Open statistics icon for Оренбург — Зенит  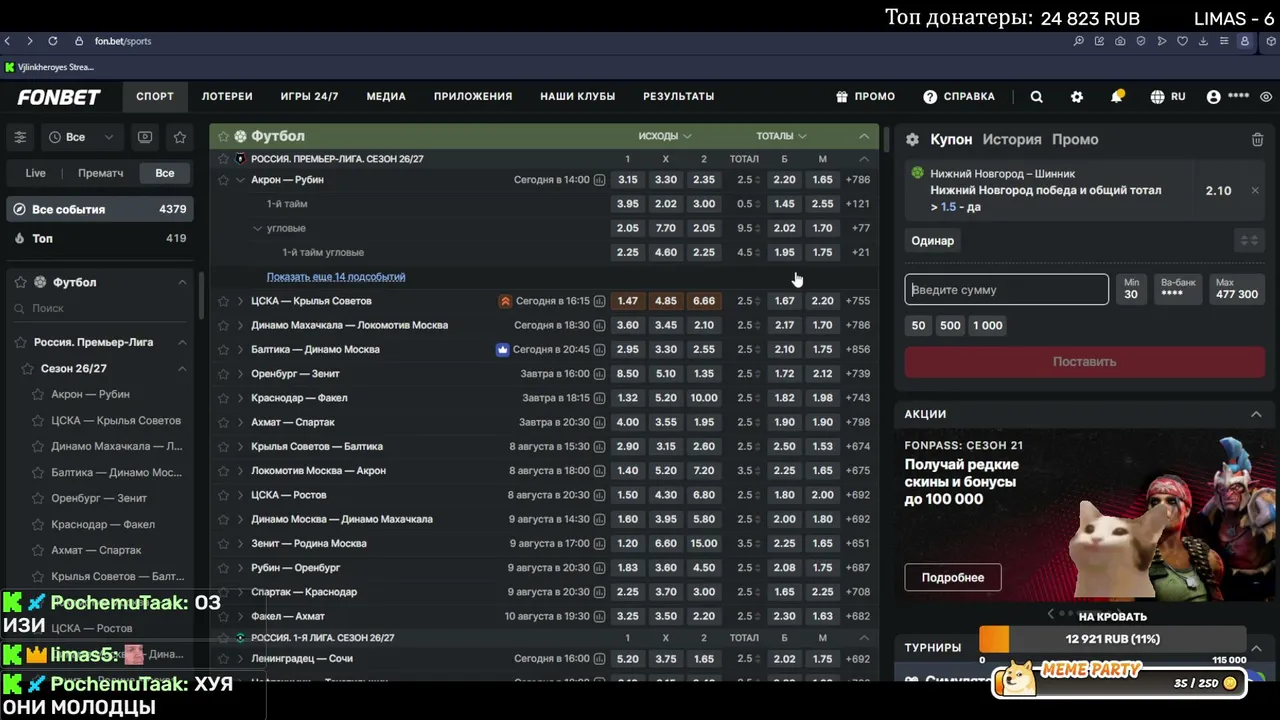point(599,374)
